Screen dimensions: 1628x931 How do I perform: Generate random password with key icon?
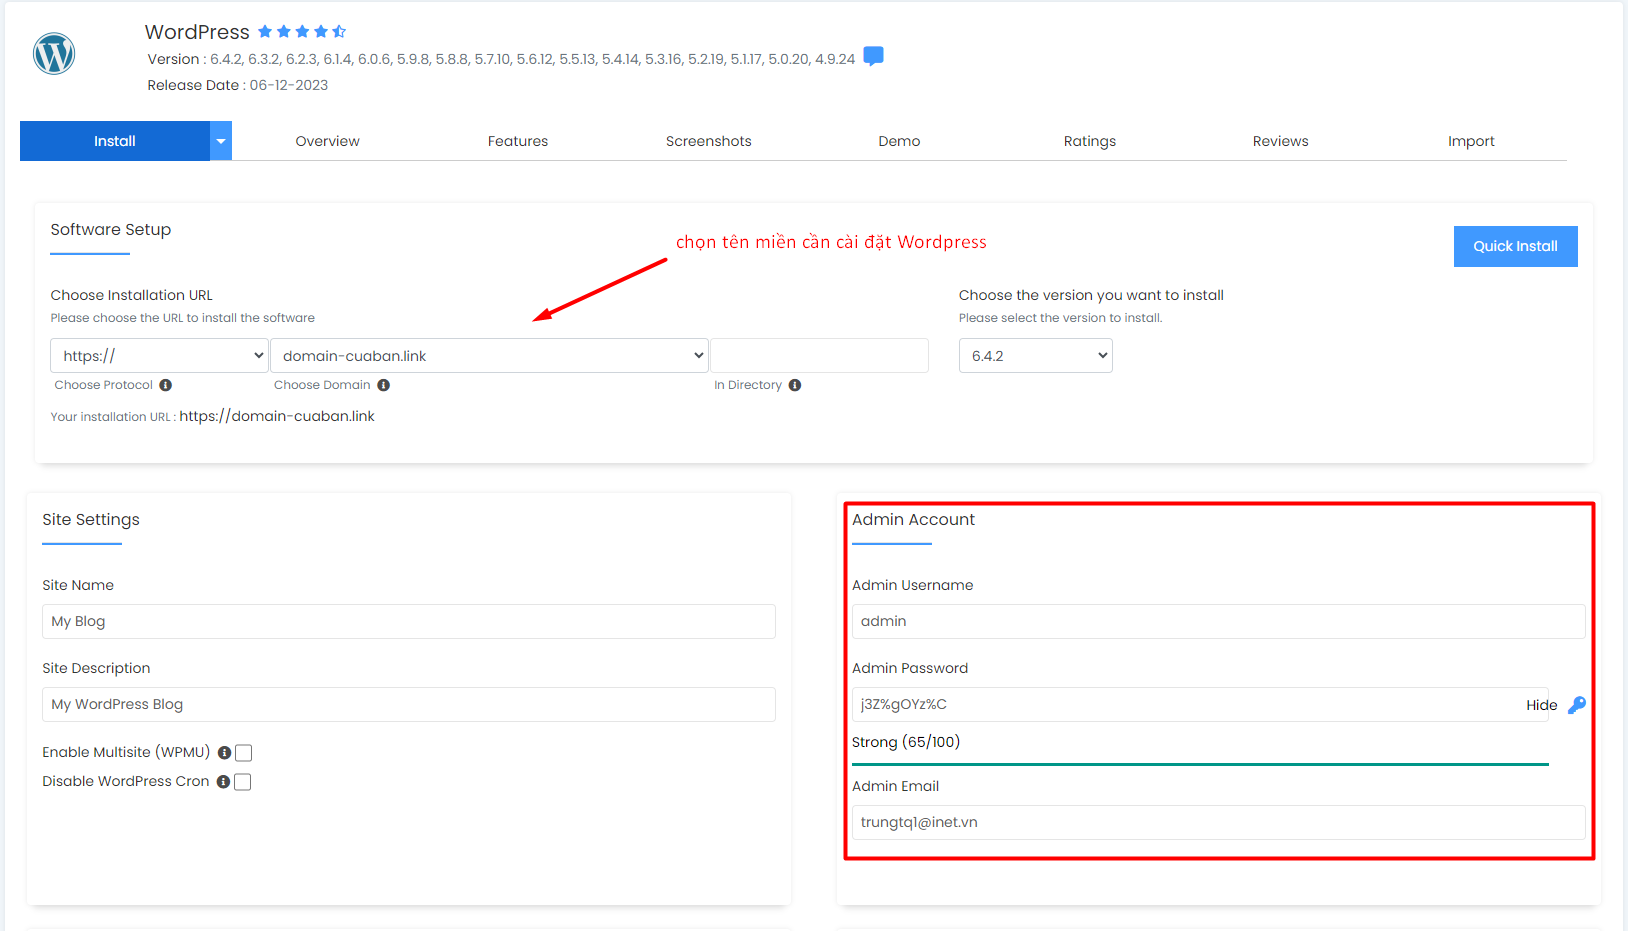click(x=1577, y=705)
